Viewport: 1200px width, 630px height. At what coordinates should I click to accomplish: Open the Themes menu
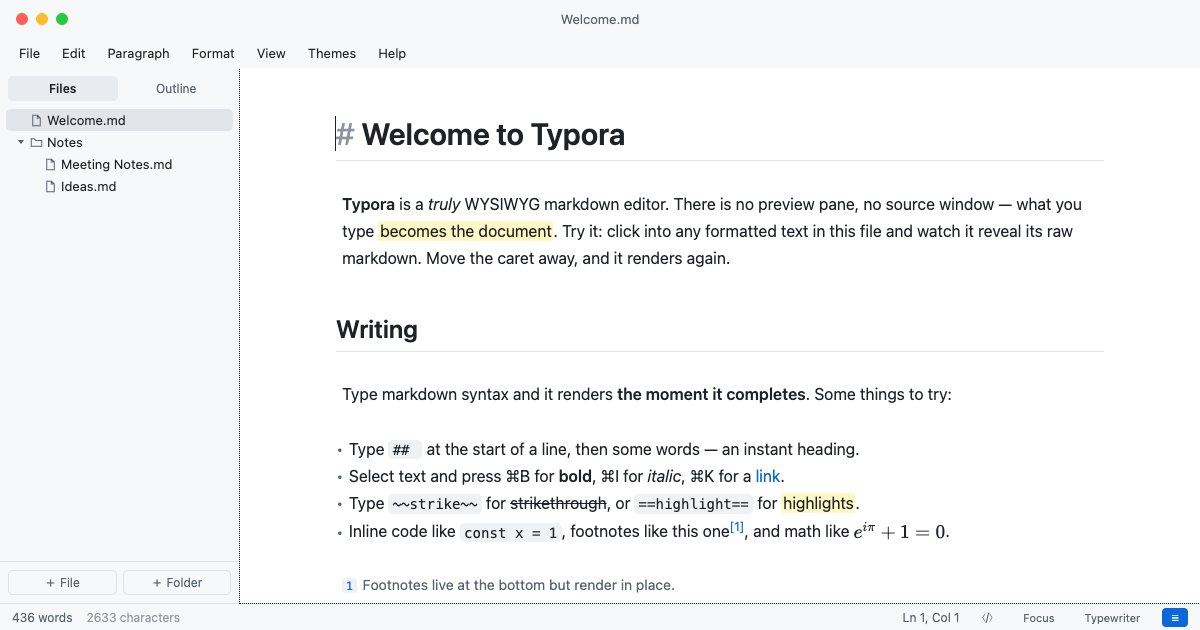(x=332, y=53)
